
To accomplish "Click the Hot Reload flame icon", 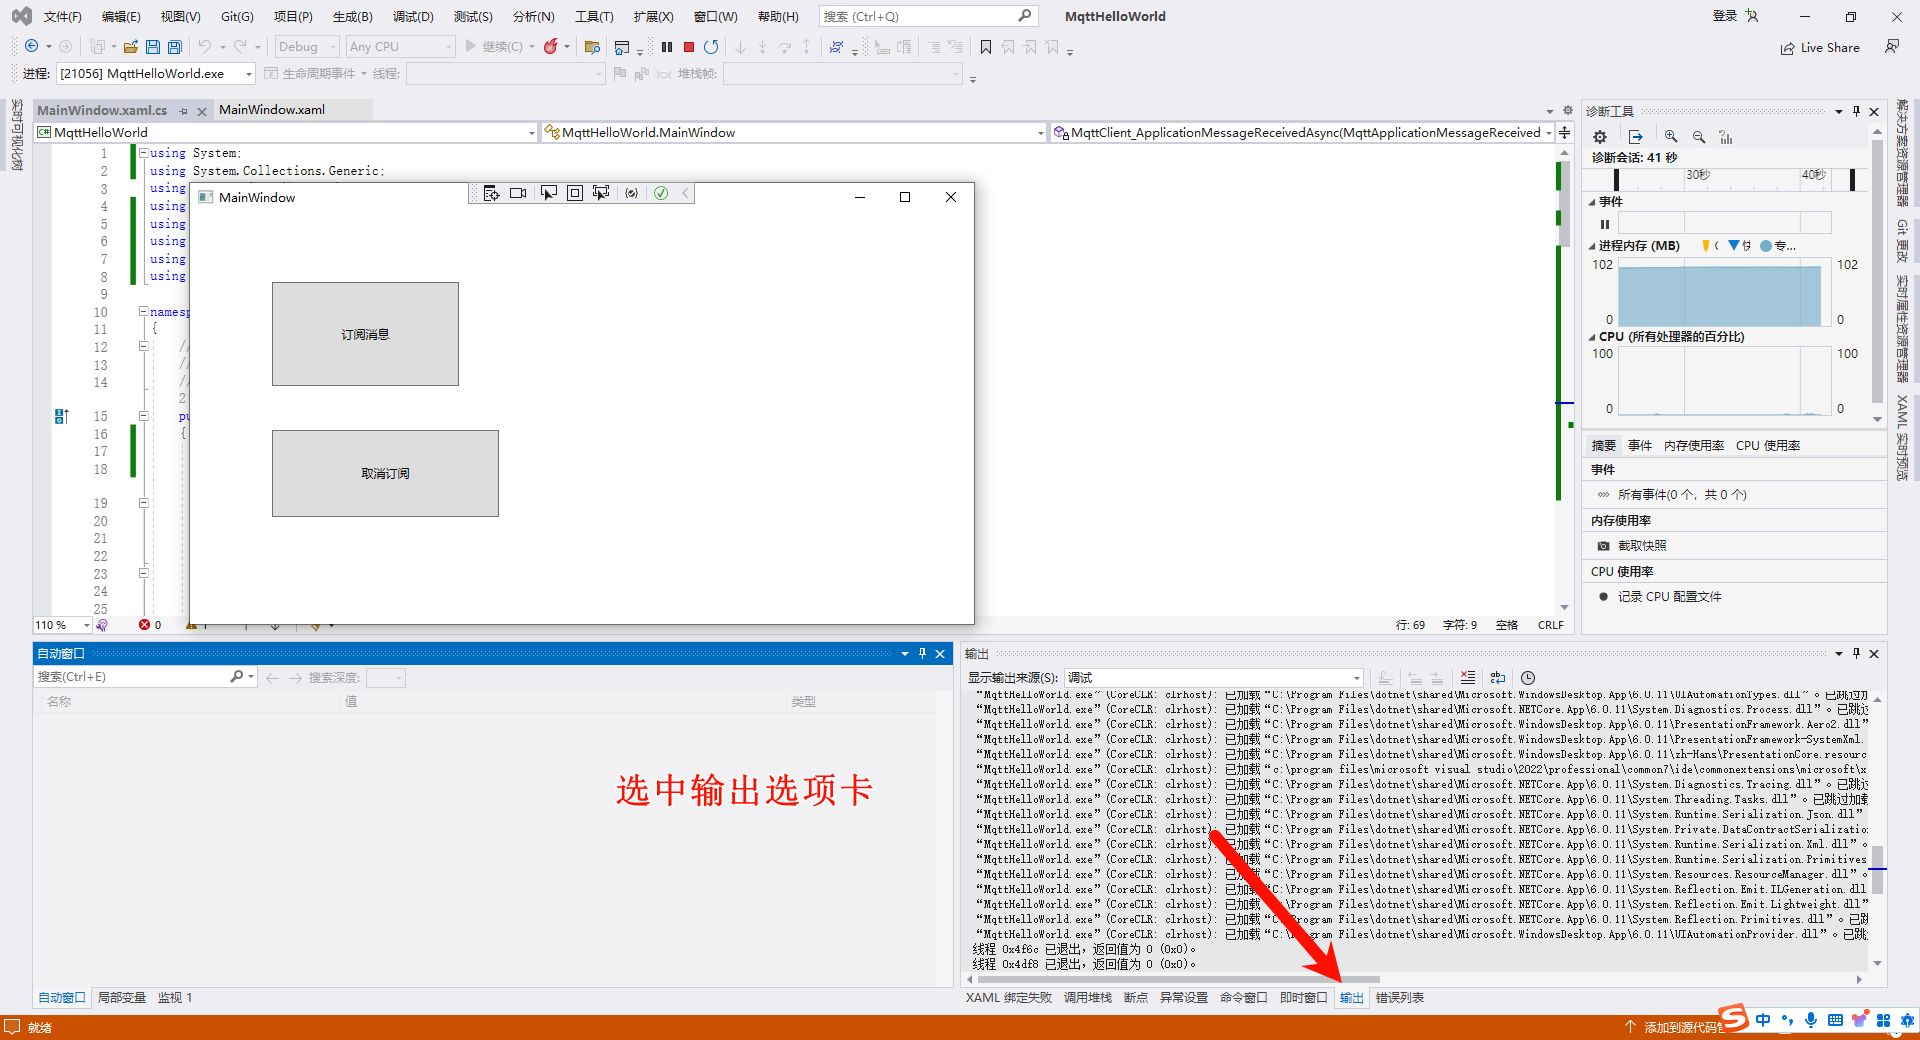I will pos(550,46).
